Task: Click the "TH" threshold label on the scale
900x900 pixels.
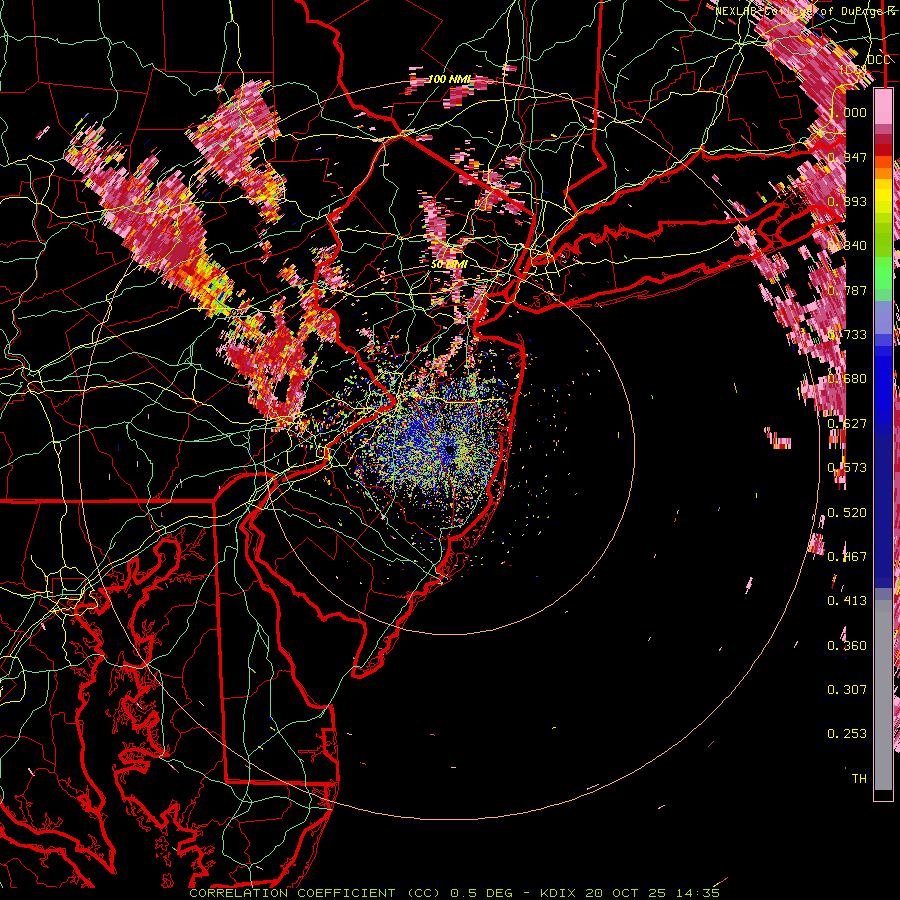Action: [859, 778]
